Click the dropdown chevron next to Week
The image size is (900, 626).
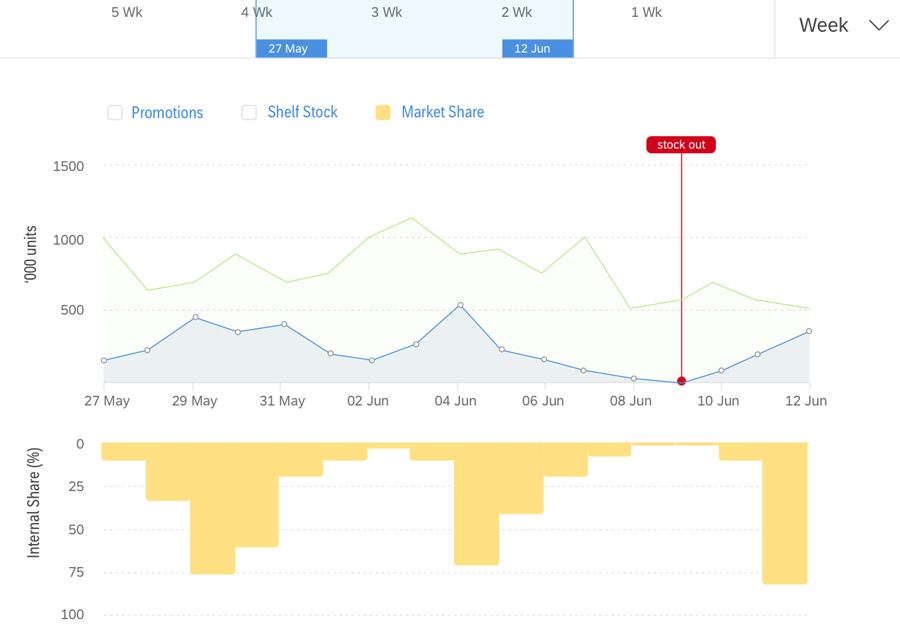(x=878, y=25)
